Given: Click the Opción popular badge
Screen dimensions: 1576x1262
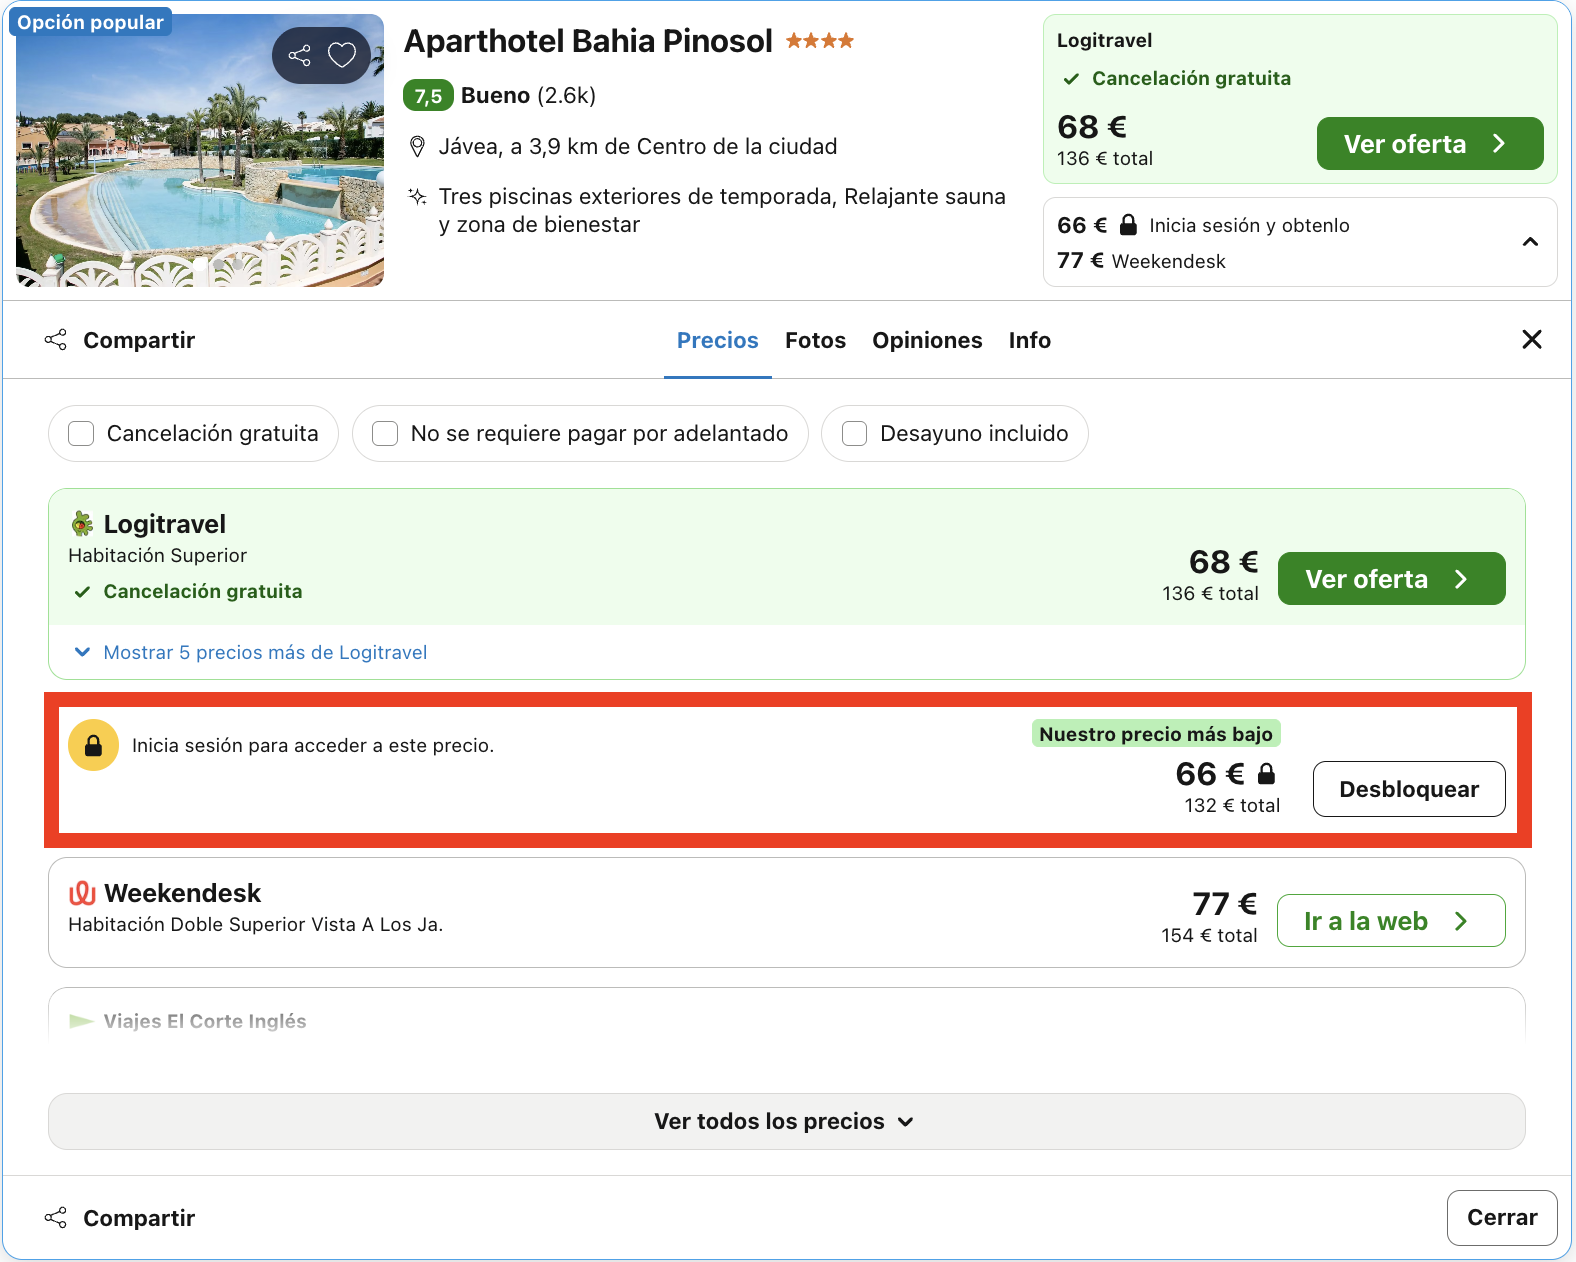Looking at the screenshot, I should [x=90, y=22].
